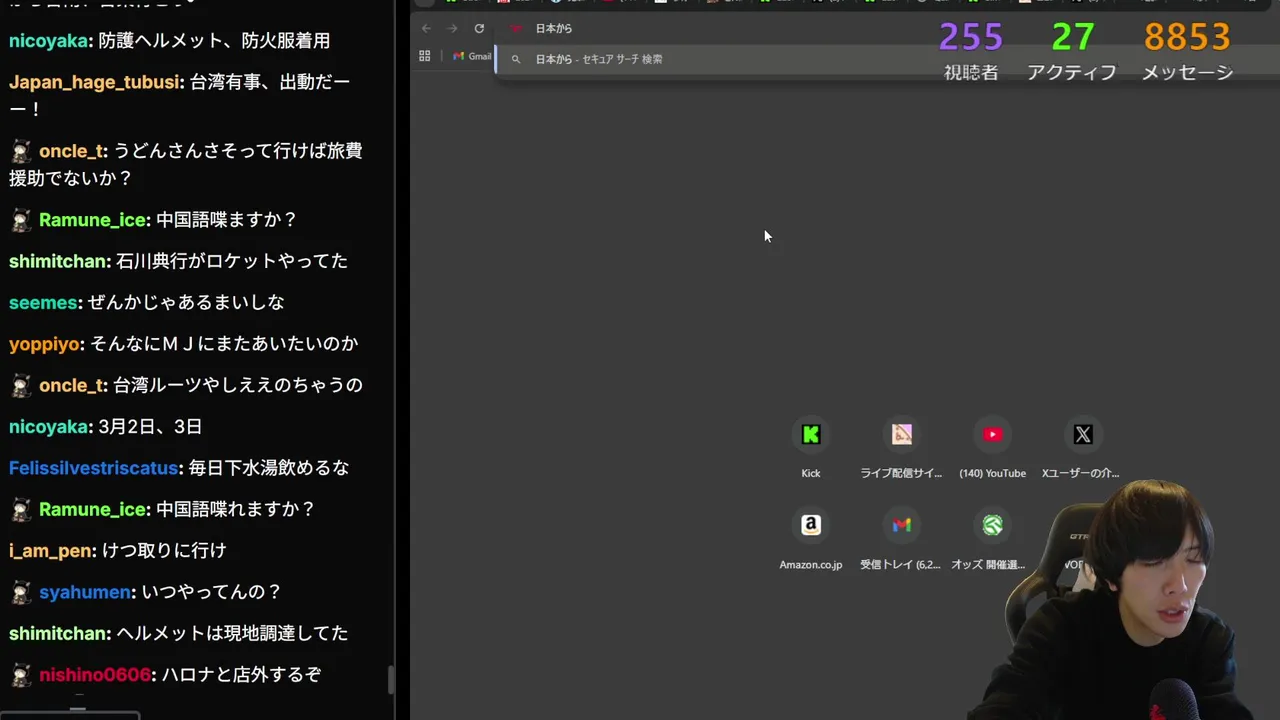
Task: Click shimitchan's ヘルメットは現地調達してた message
Action: pyautogui.click(x=232, y=634)
